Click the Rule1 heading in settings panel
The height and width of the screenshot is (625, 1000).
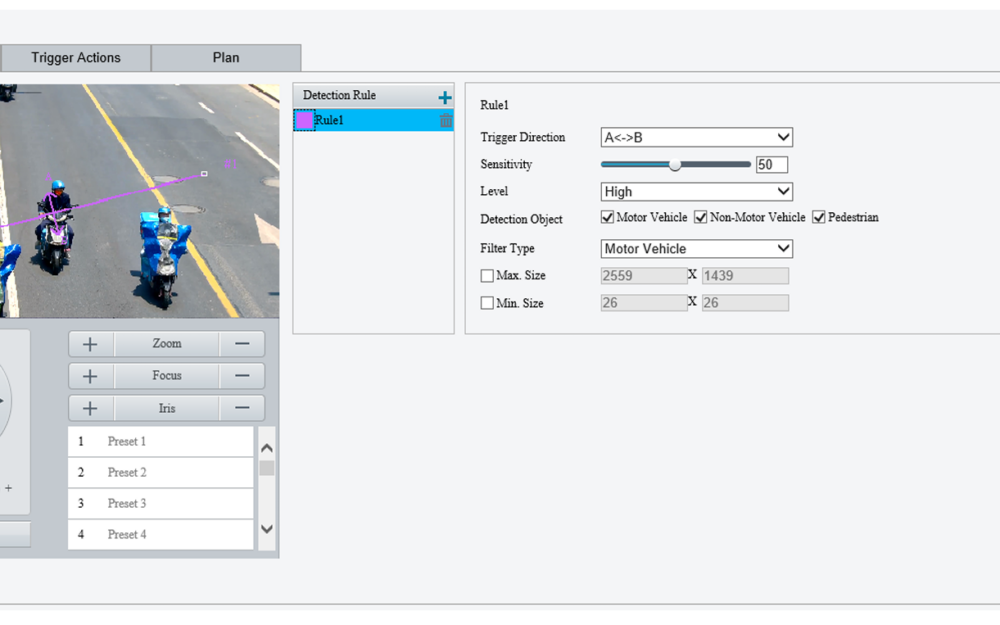tap(494, 105)
